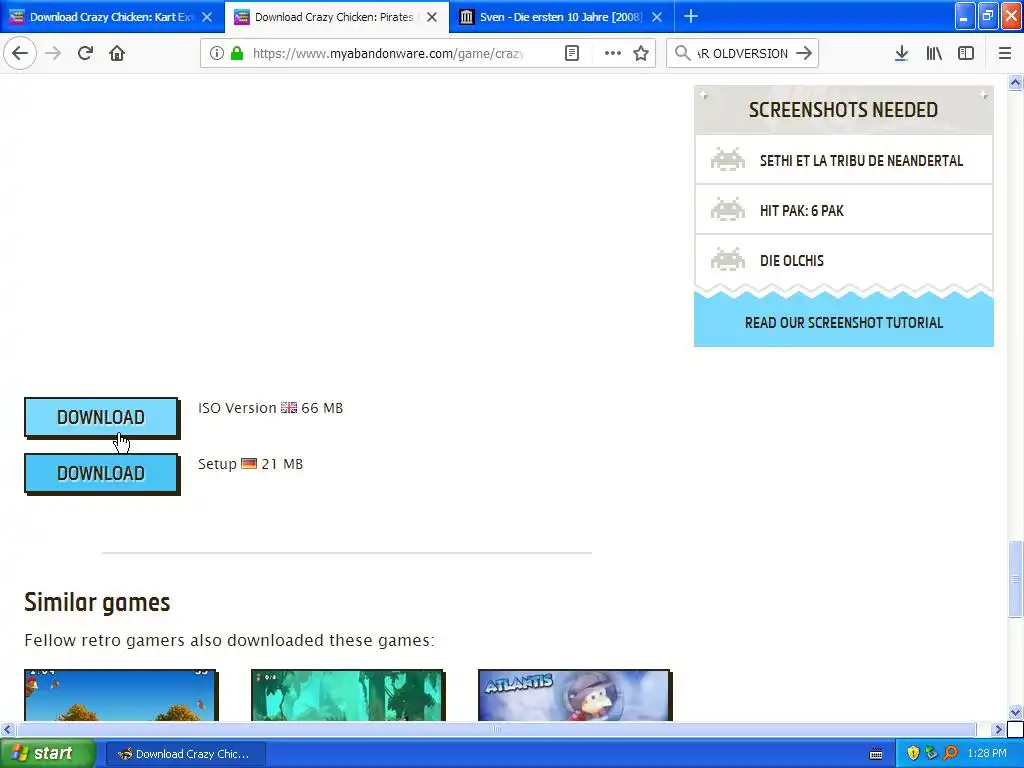Reload the current page
Screen dimensions: 1024x768
[x=85, y=53]
